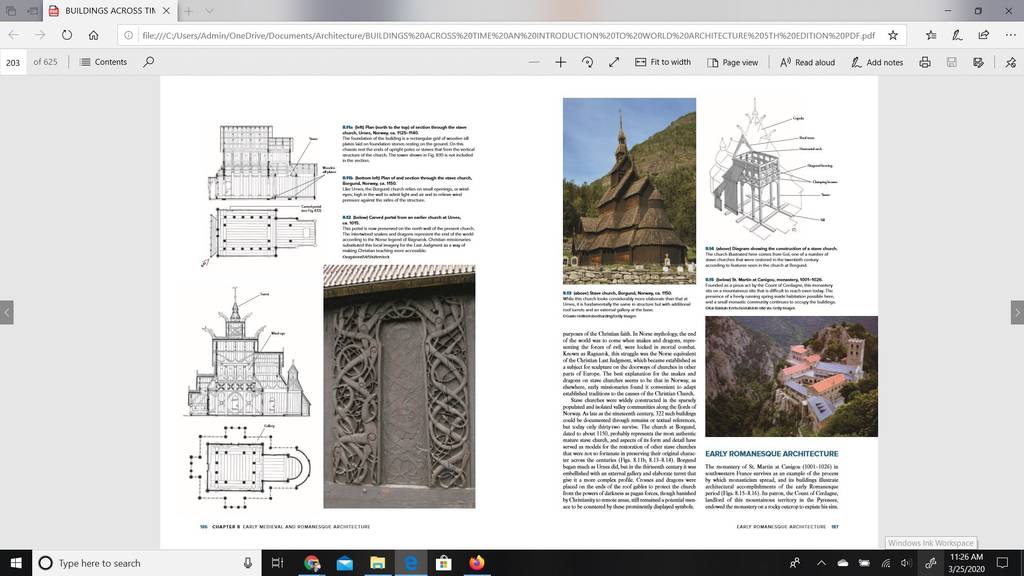Click Fit to width
1024x576 pixels.
pyautogui.click(x=663, y=62)
